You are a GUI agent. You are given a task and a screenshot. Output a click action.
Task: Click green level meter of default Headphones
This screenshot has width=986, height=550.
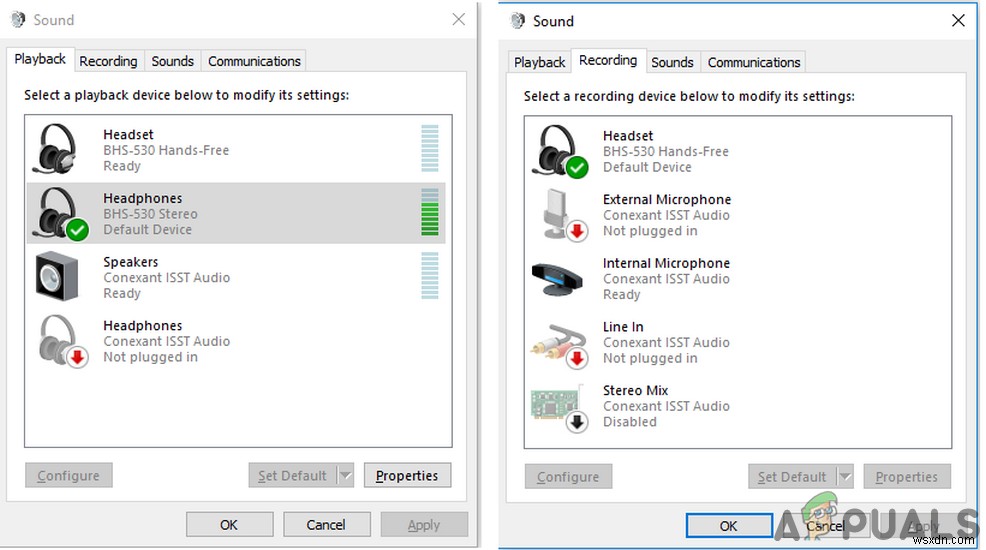[430, 212]
